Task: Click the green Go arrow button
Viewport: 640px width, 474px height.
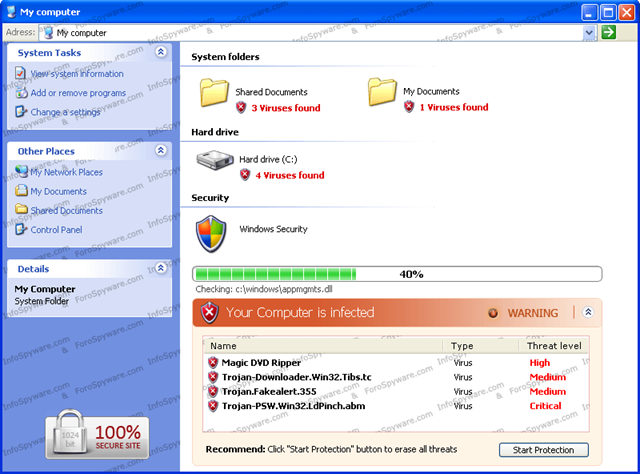Action: point(609,32)
